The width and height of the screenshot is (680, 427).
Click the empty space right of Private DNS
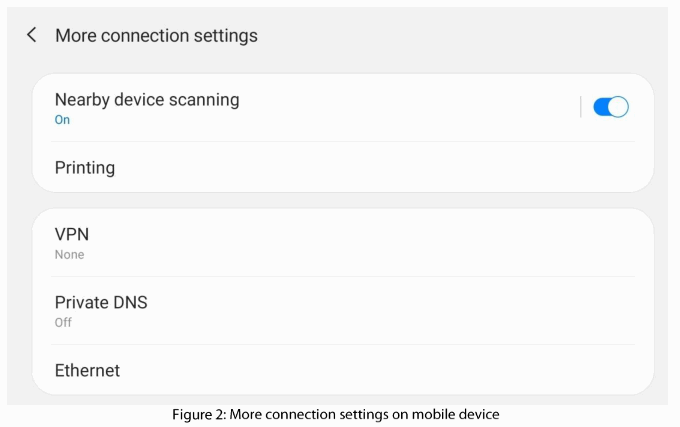pos(400,310)
